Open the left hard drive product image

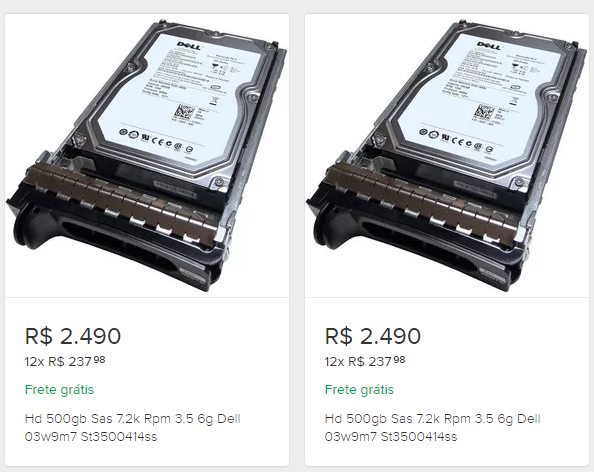[147, 156]
